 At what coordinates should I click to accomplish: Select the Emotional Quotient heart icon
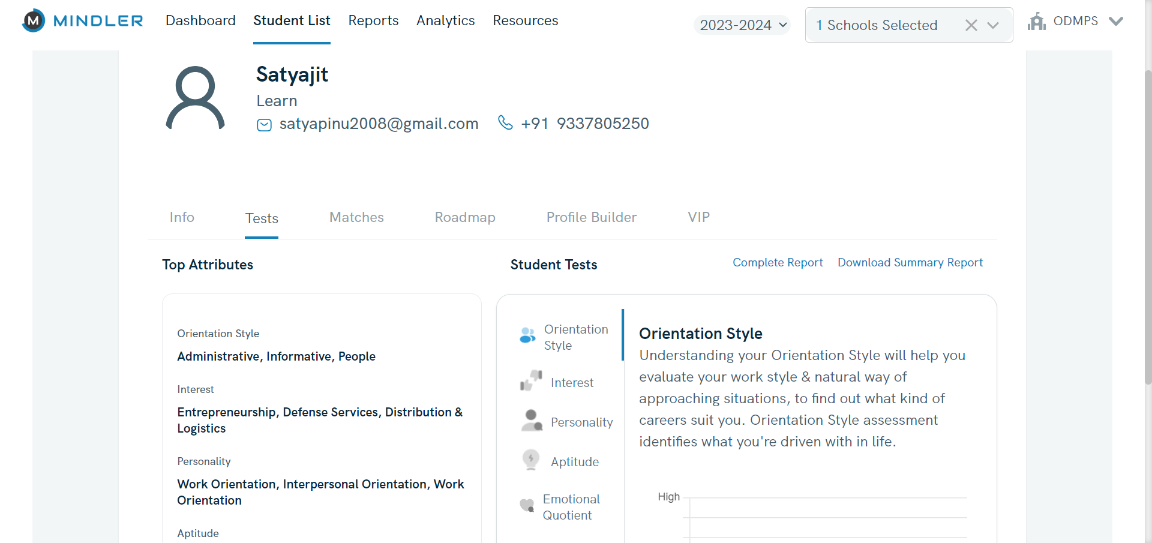coord(527,506)
